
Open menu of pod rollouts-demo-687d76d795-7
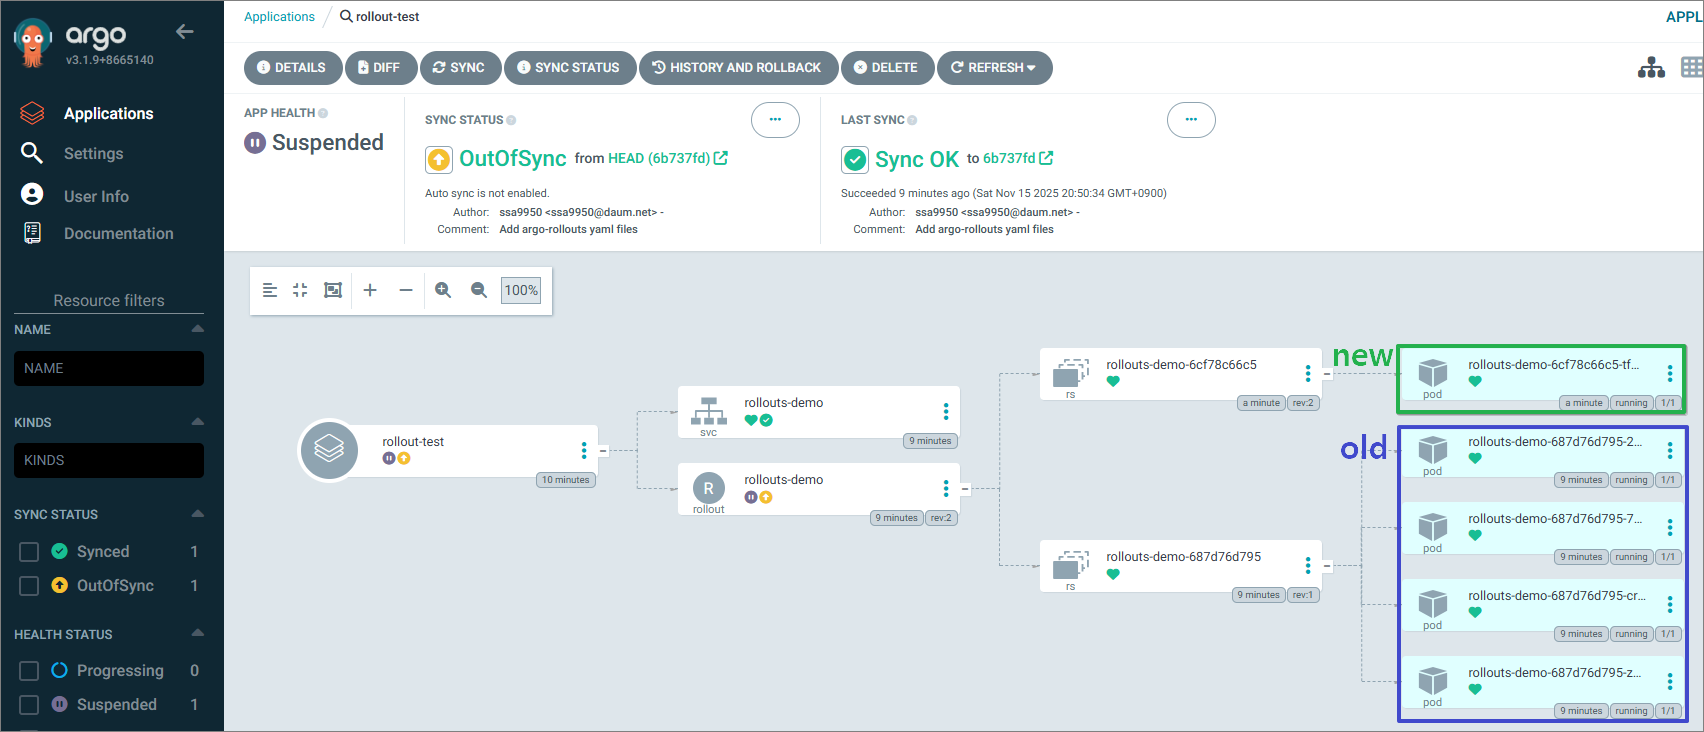click(1670, 528)
